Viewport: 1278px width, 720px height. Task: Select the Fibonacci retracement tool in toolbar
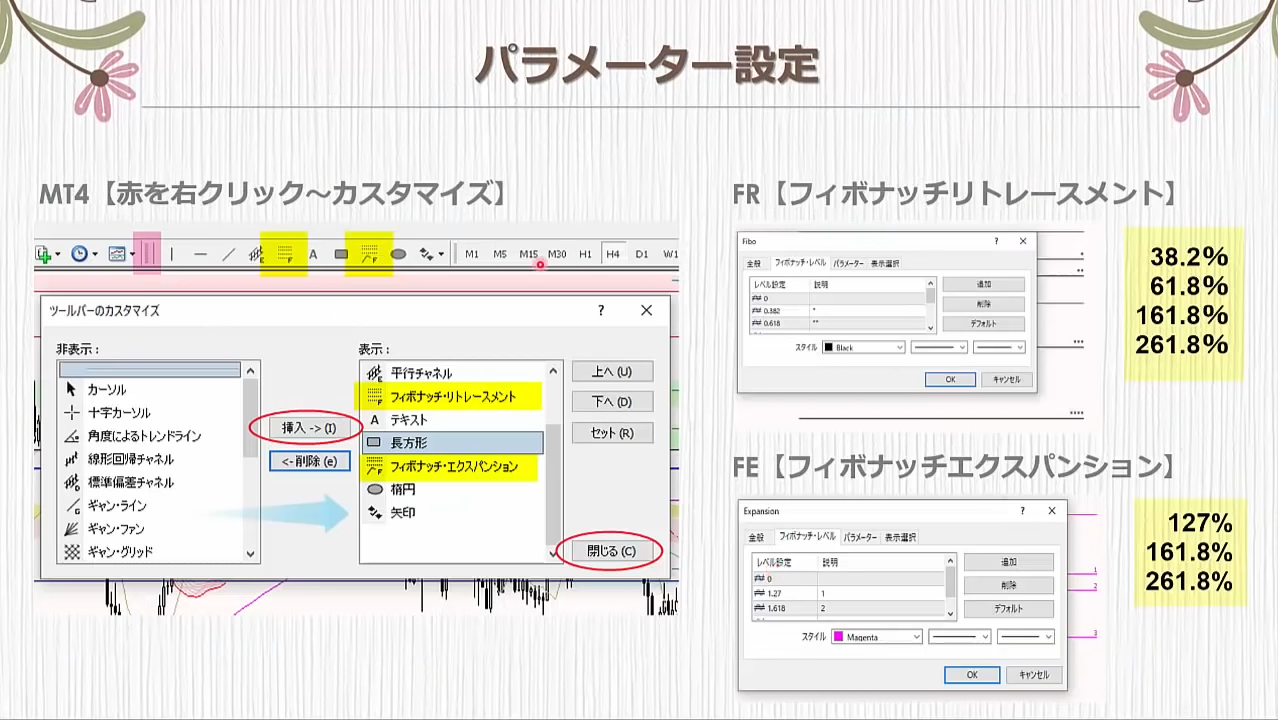[x=284, y=254]
